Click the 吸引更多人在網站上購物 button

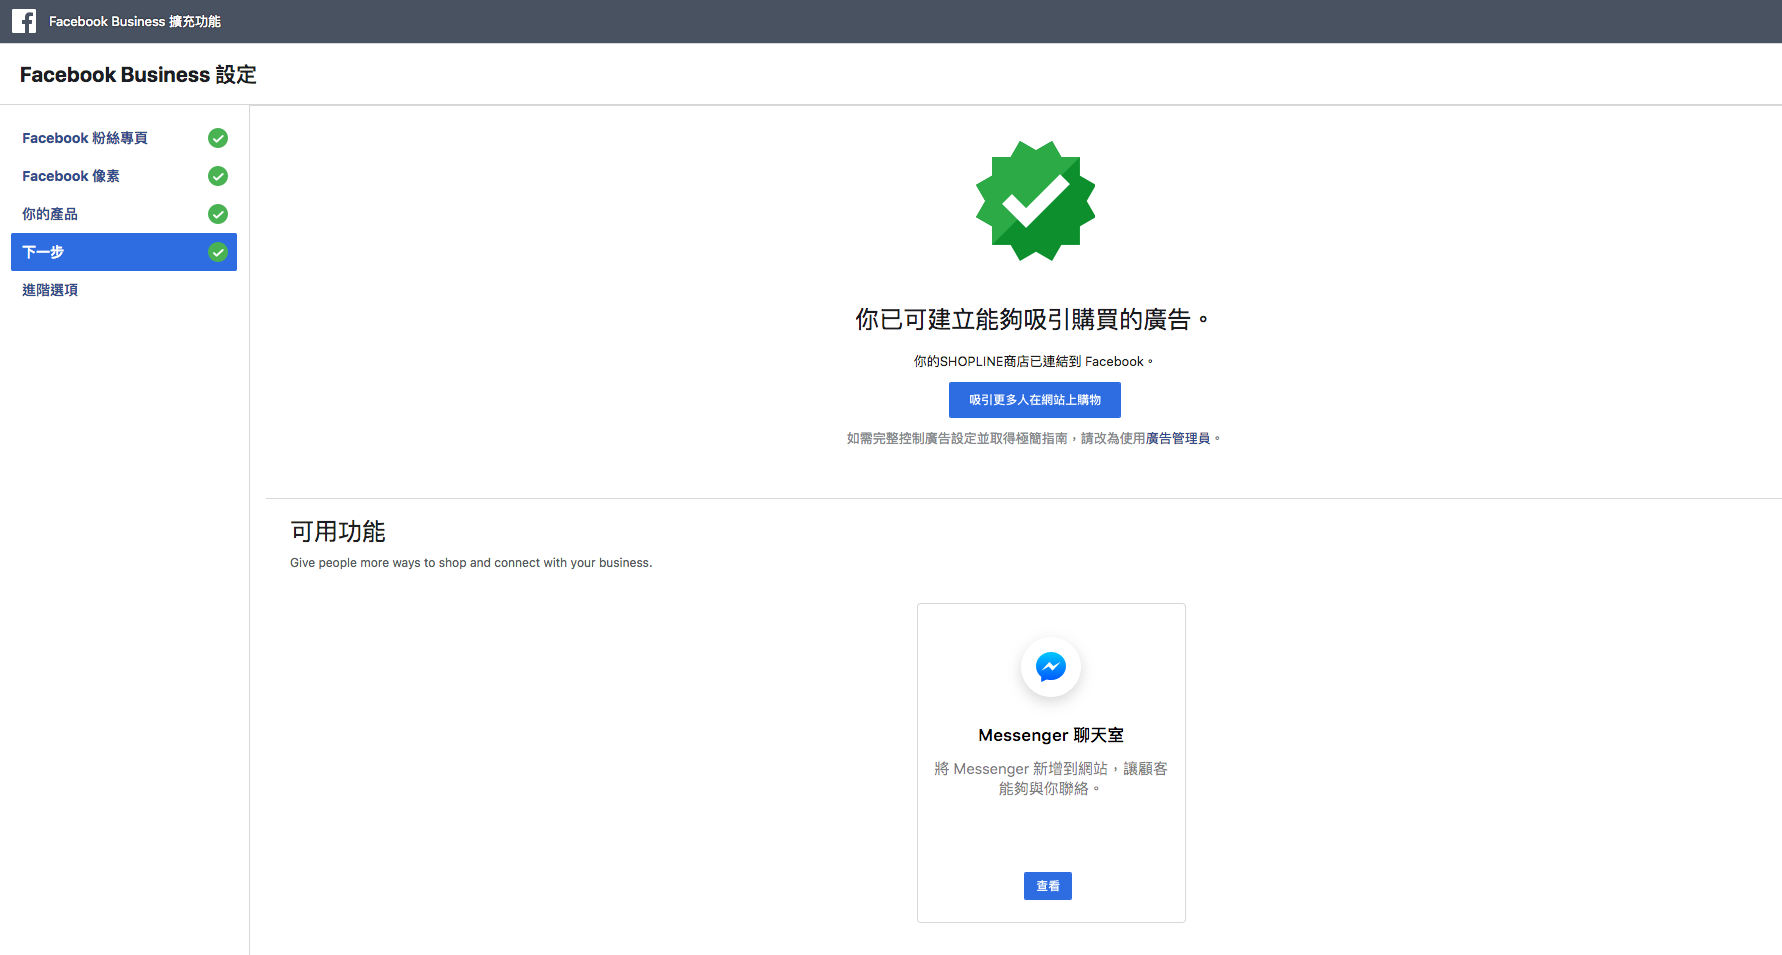point(1035,400)
